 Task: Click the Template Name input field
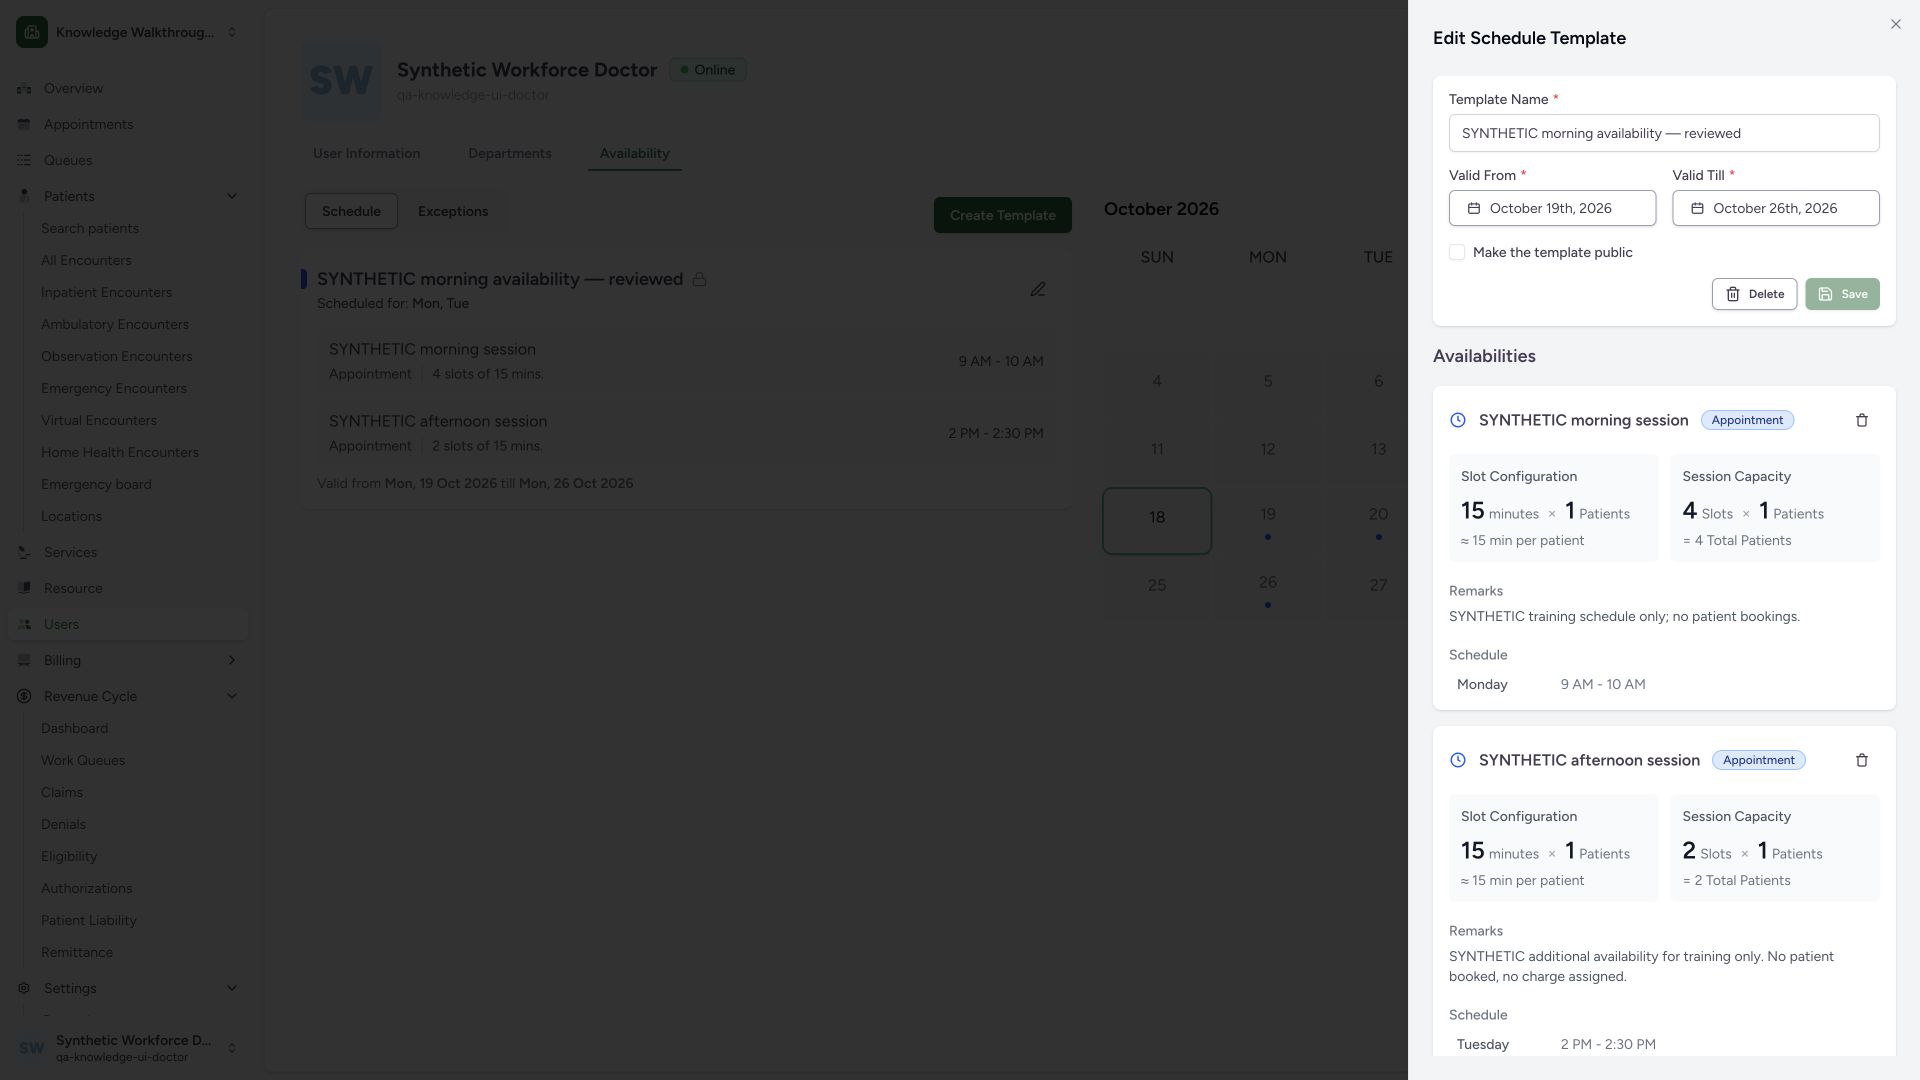[x=1664, y=133]
